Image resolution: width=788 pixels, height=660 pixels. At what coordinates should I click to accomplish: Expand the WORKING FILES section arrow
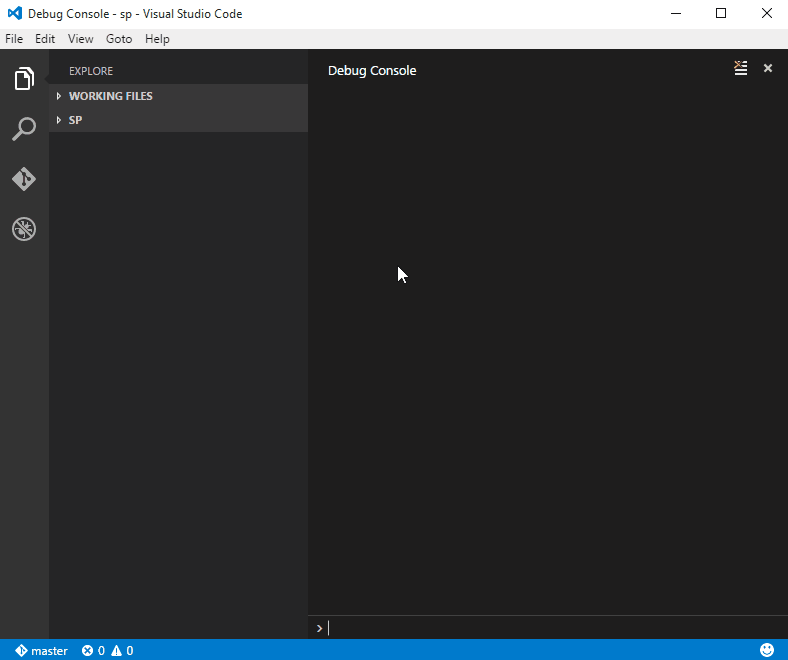[59, 96]
